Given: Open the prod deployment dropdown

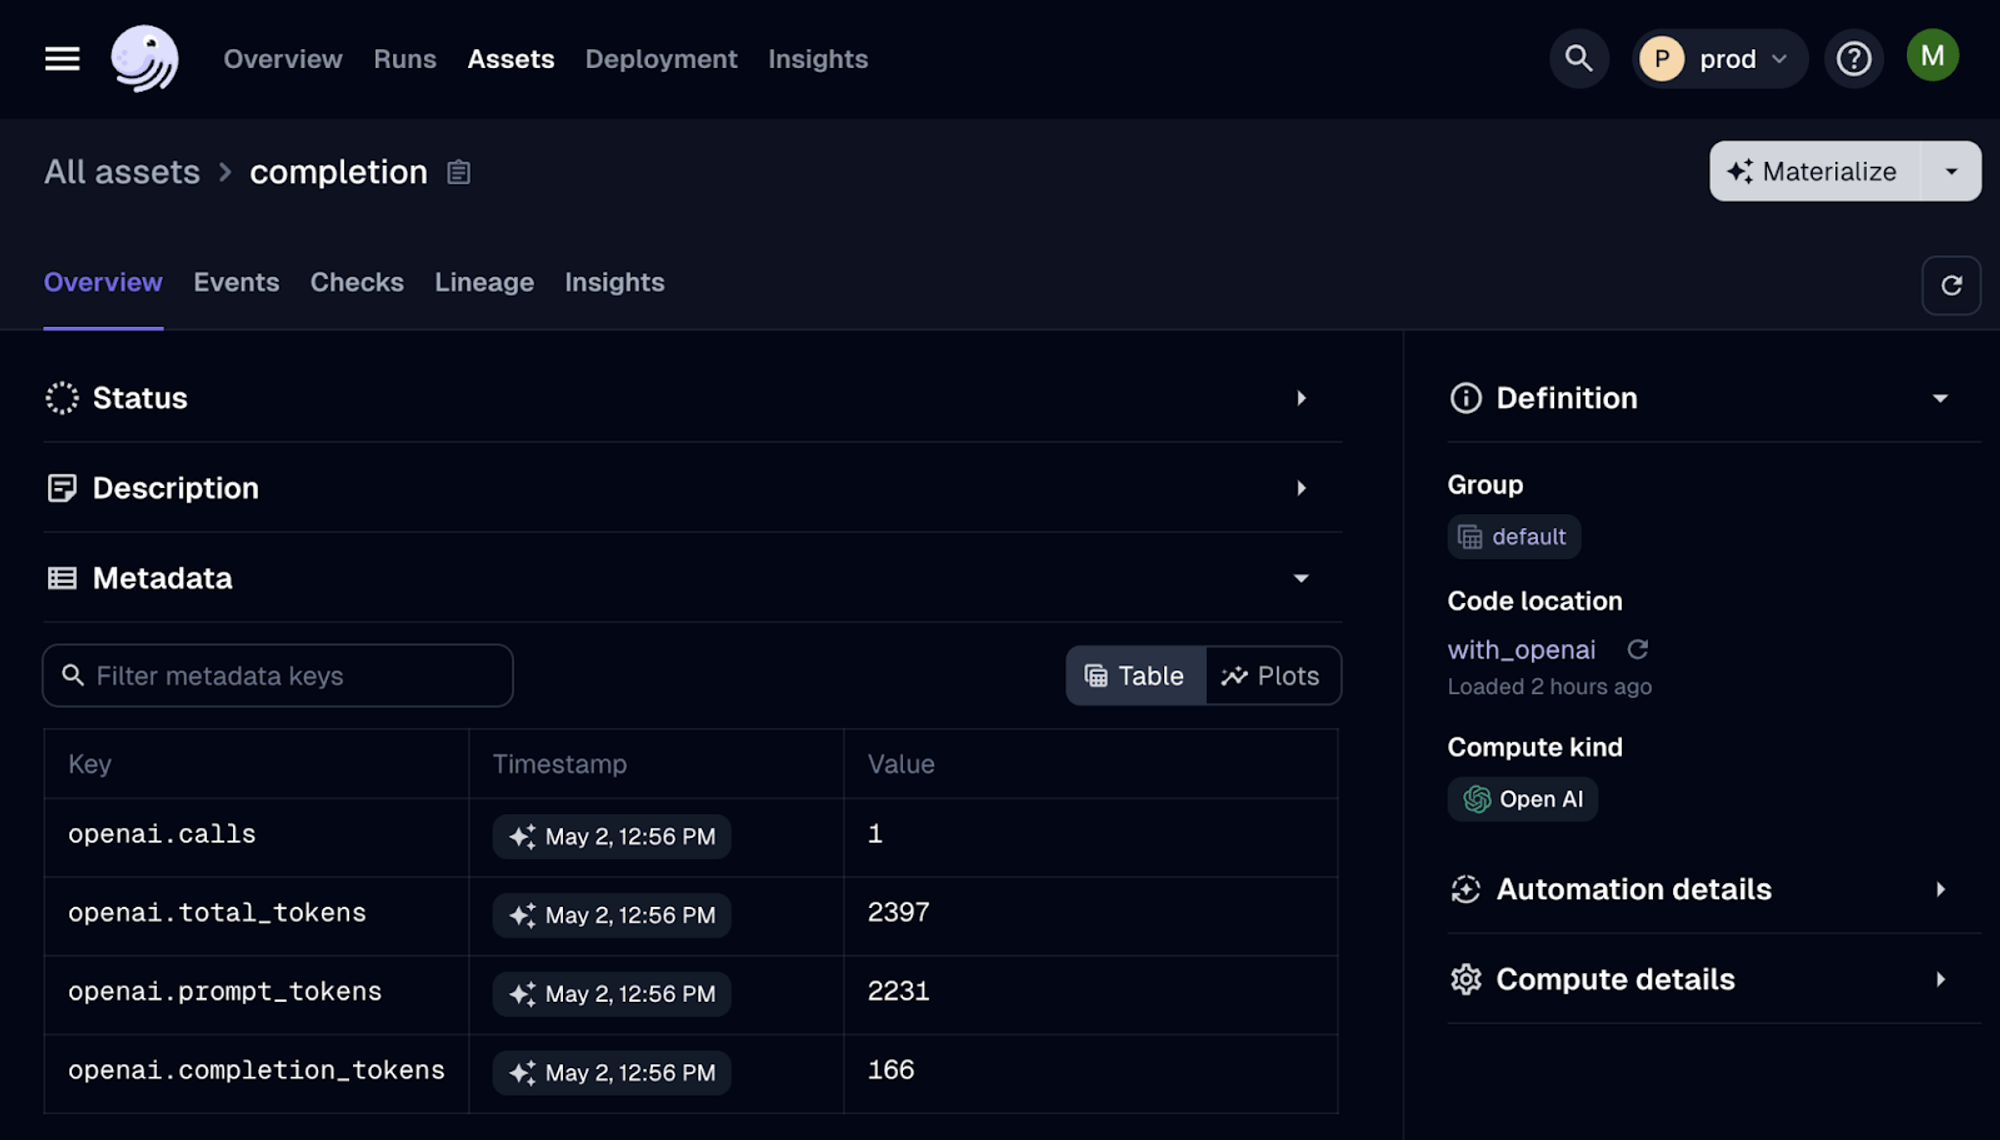Looking at the screenshot, I should (1720, 59).
